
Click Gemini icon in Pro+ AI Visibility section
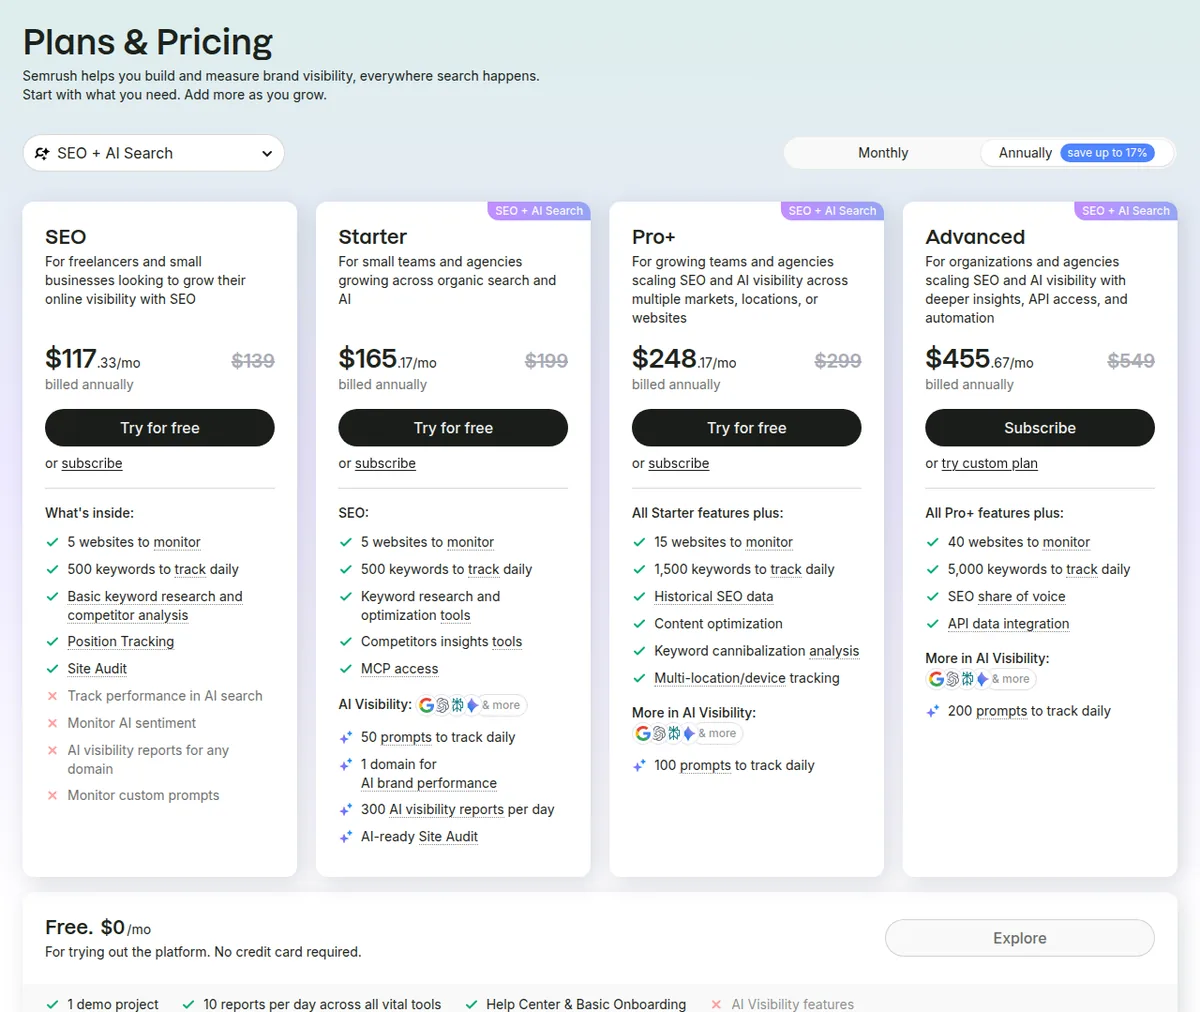(688, 733)
